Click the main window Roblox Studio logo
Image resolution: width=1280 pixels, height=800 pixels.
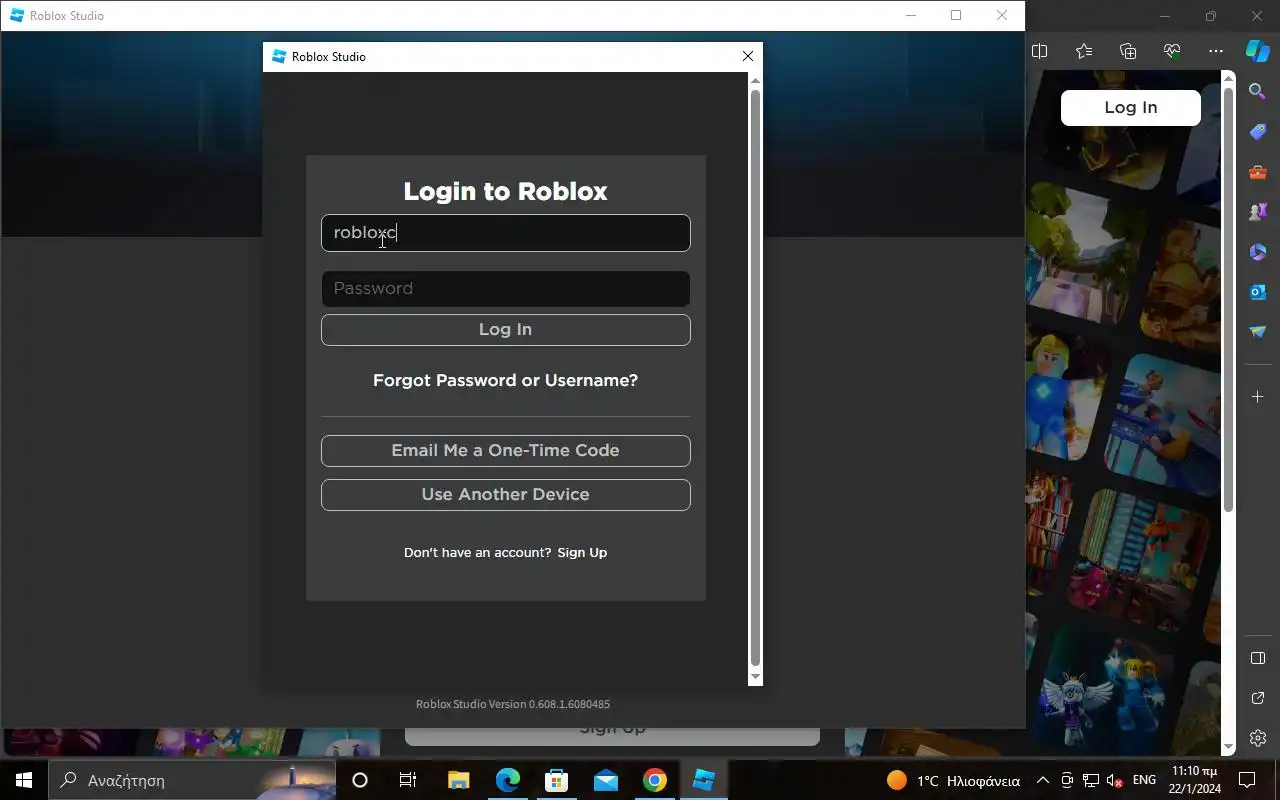17,16
